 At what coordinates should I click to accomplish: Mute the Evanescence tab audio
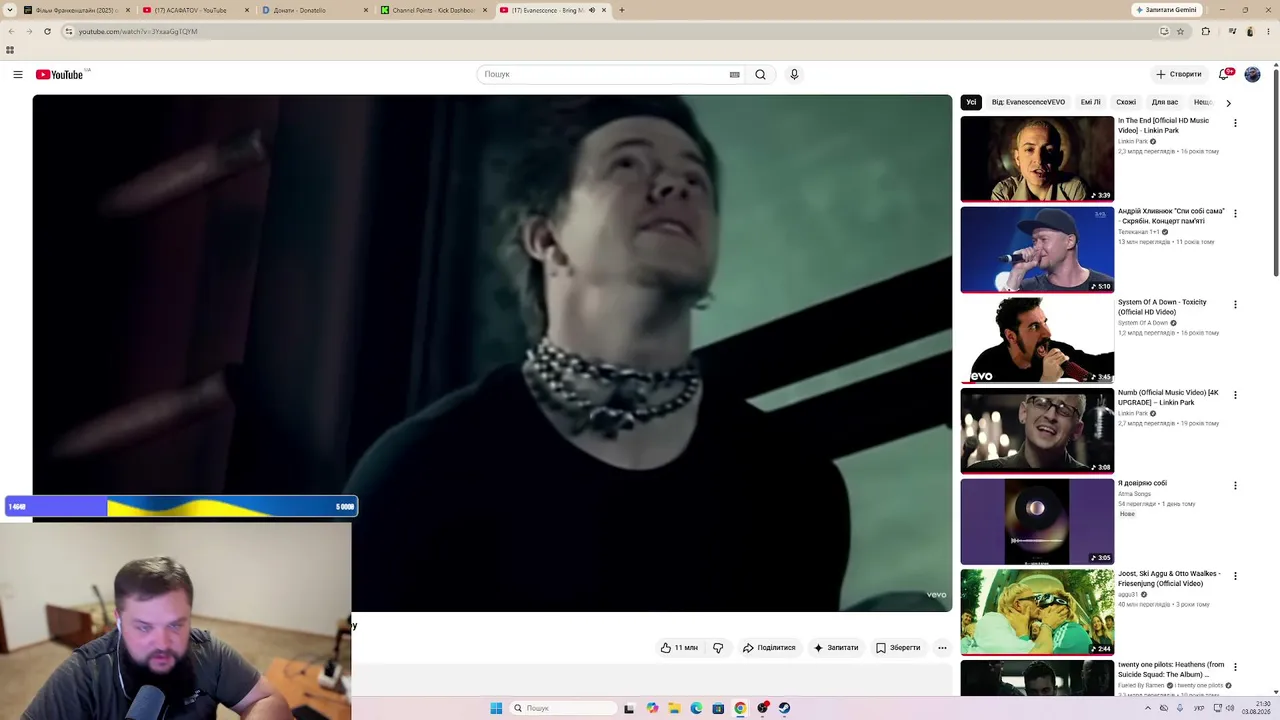(591, 10)
